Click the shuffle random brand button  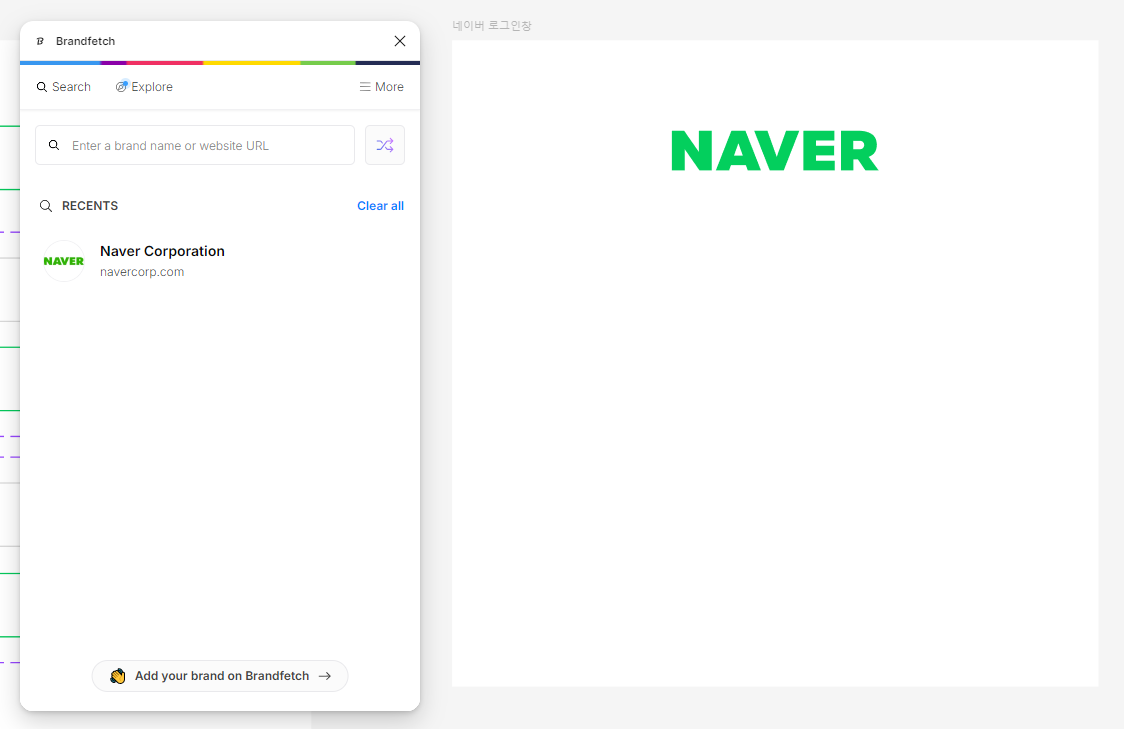pos(385,146)
